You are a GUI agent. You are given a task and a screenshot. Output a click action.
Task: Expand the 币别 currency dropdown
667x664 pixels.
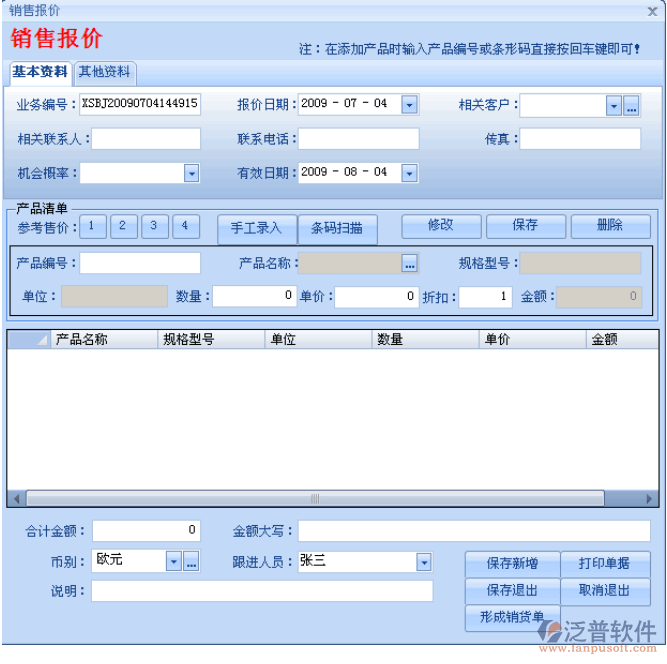(x=174, y=561)
